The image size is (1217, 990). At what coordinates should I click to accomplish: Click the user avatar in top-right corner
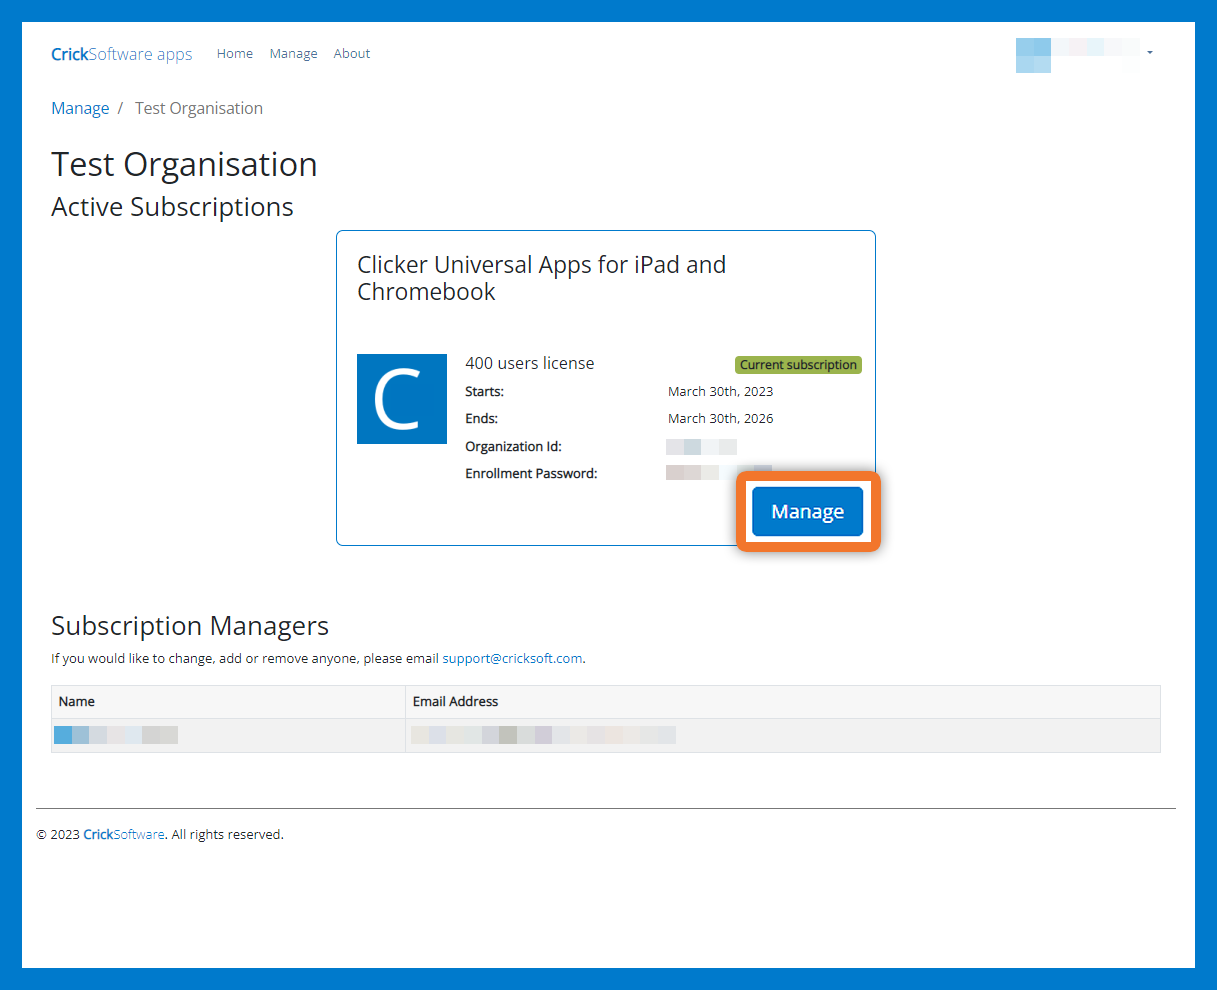(1033, 55)
